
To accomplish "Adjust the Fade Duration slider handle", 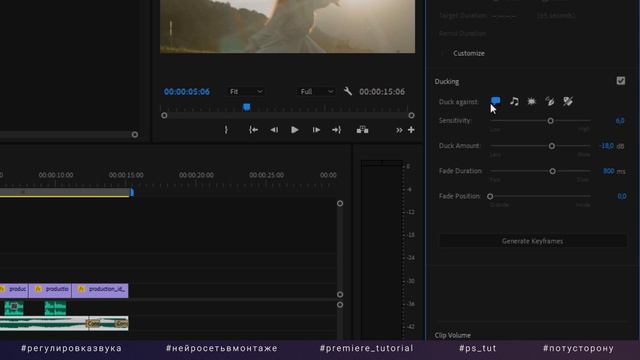I will [552, 171].
